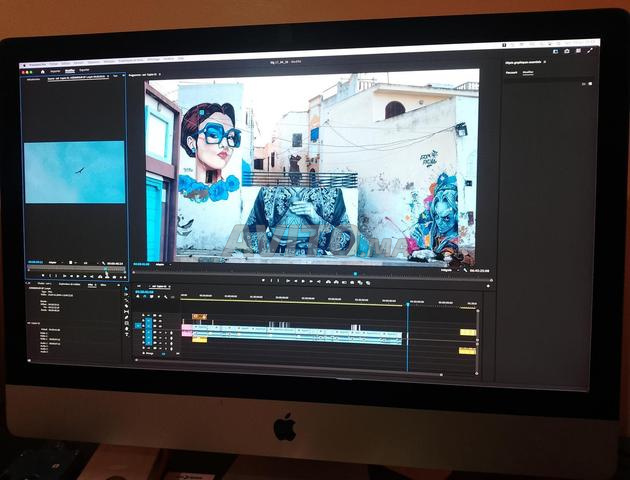Open the Program monitor playback resolution dropdown
Viewport: 630px width, 480px height.
449,270
